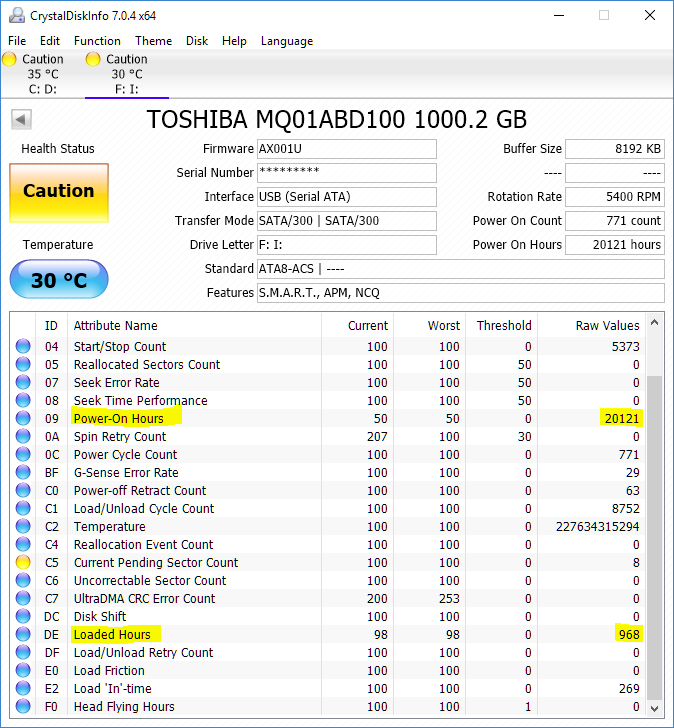Select the Load 'In'-time attribute row
The width and height of the screenshot is (674, 728).
(328, 689)
